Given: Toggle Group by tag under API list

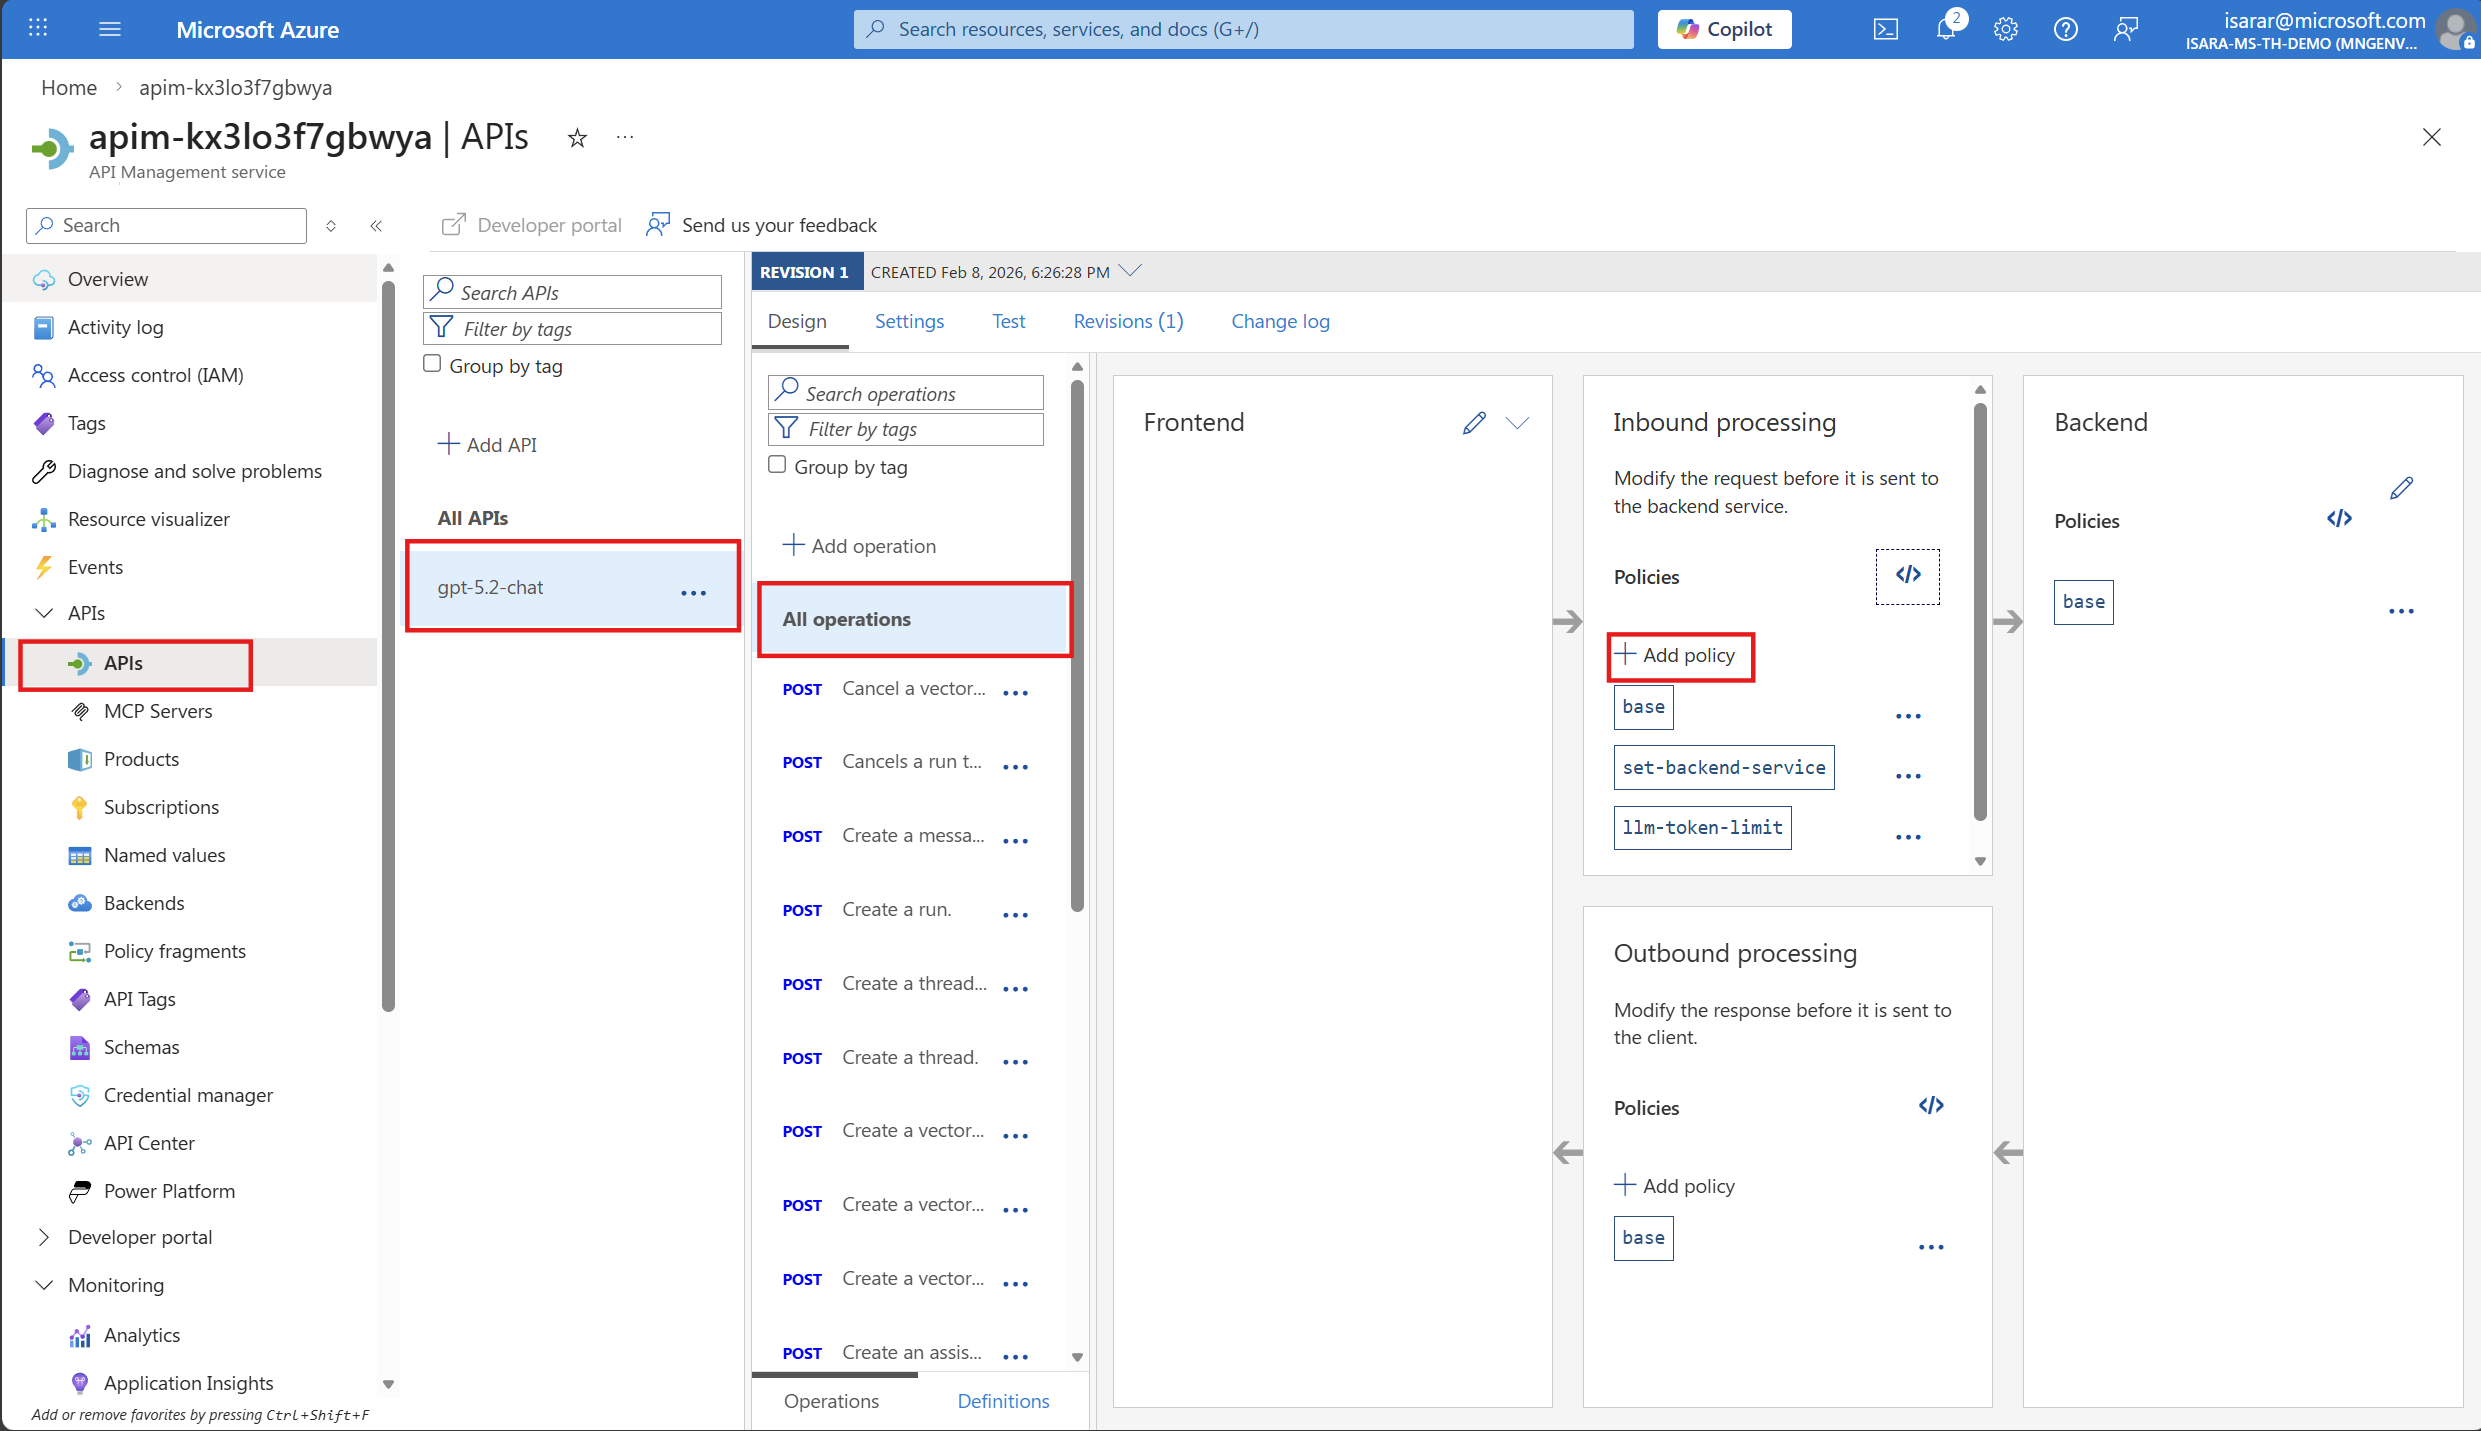Looking at the screenshot, I should 432,364.
